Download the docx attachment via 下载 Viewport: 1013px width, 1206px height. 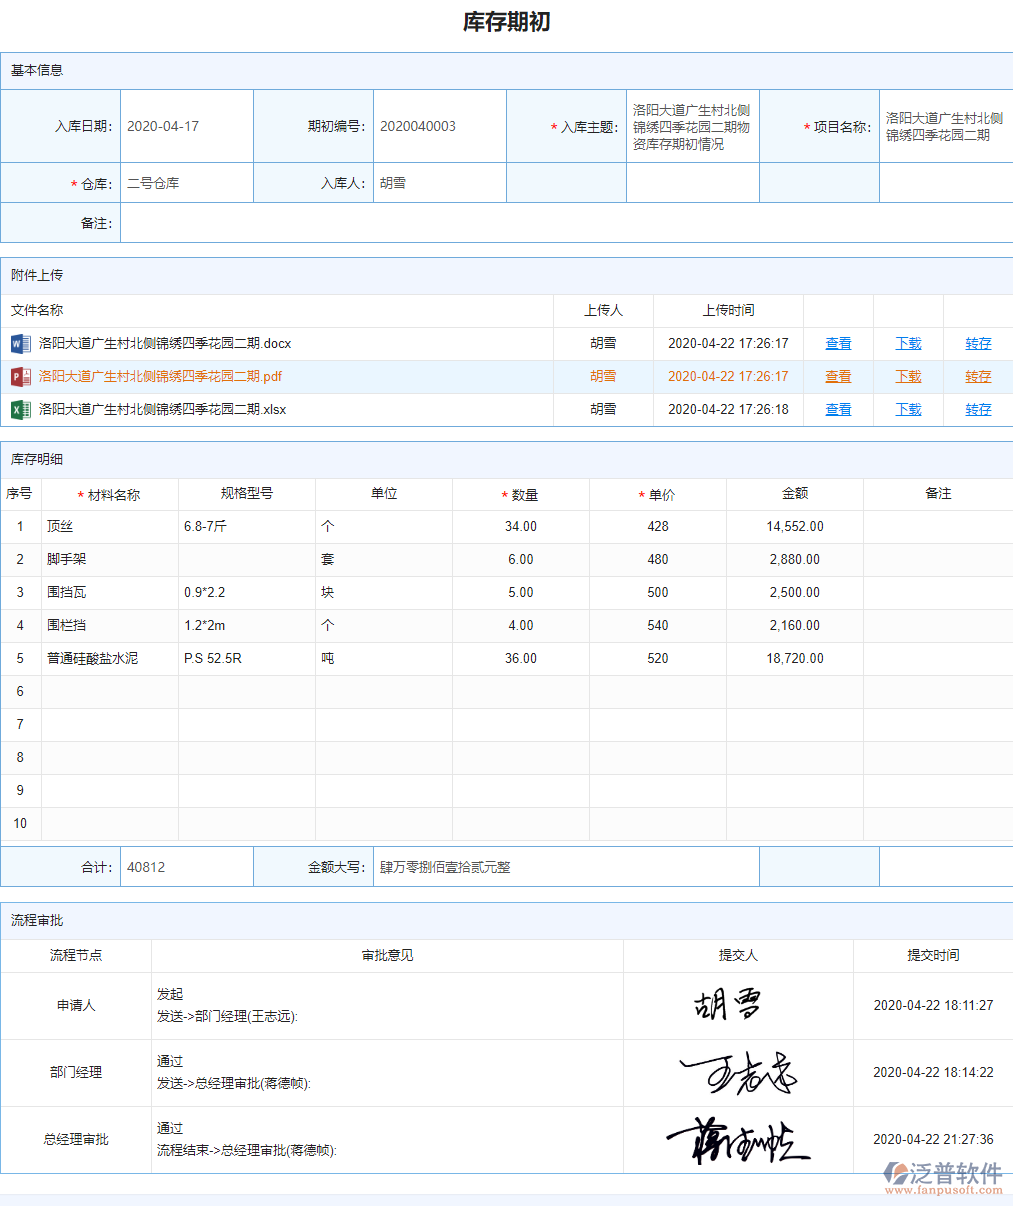click(908, 344)
